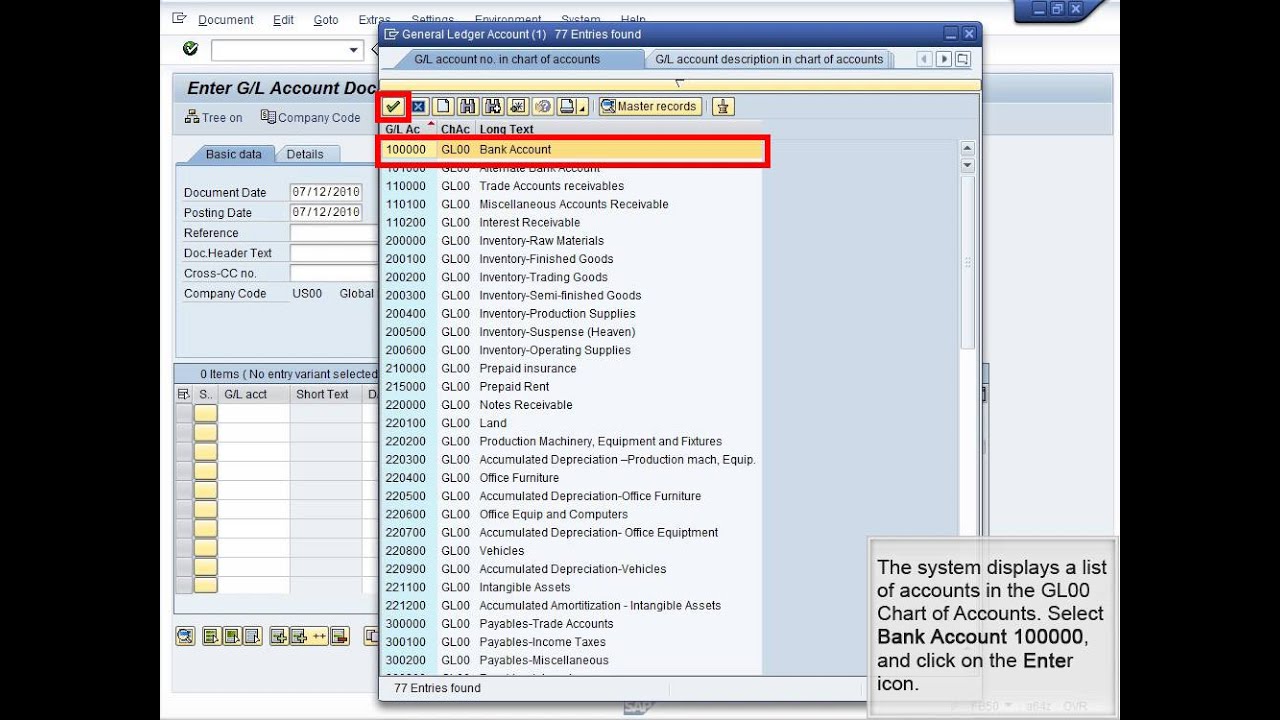The height and width of the screenshot is (720, 1280).
Task: Select the 220100 Land row
Action: (571, 423)
